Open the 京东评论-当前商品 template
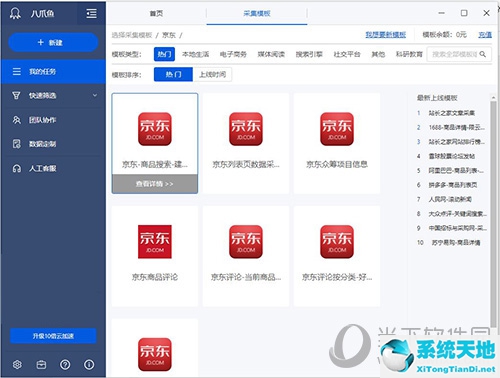 (246, 256)
